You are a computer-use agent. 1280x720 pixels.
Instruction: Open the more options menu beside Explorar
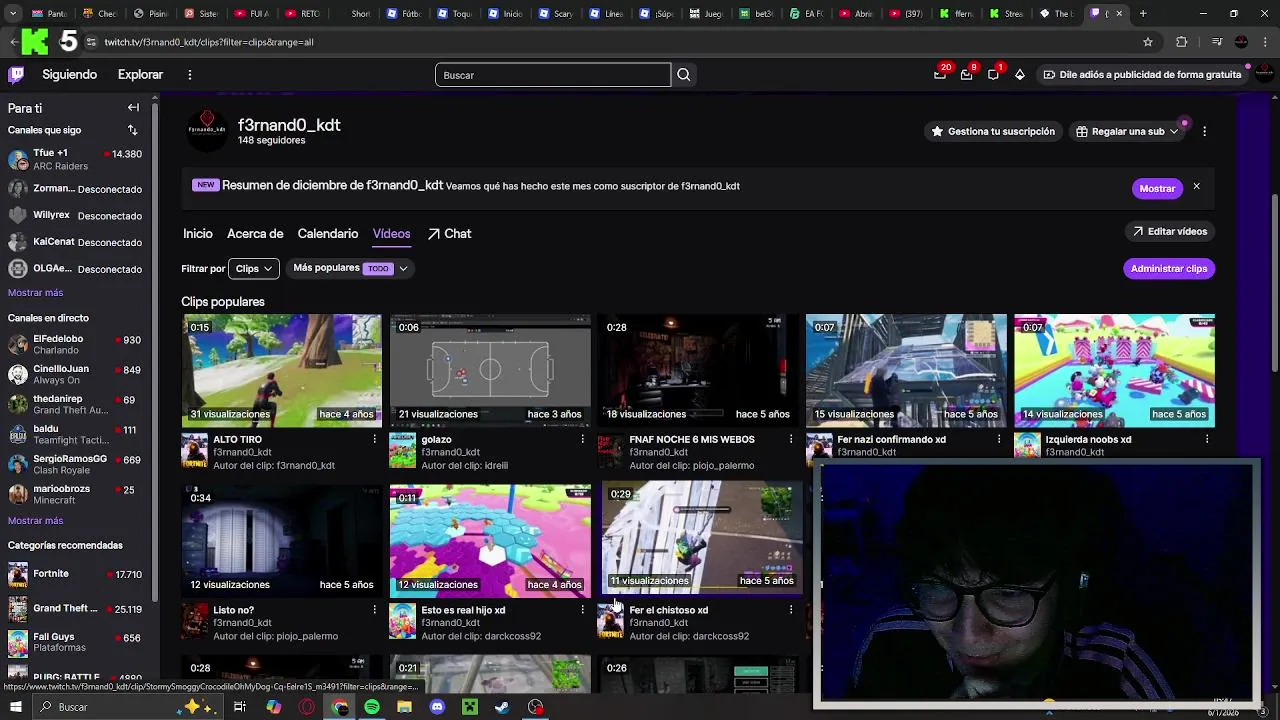tap(189, 74)
